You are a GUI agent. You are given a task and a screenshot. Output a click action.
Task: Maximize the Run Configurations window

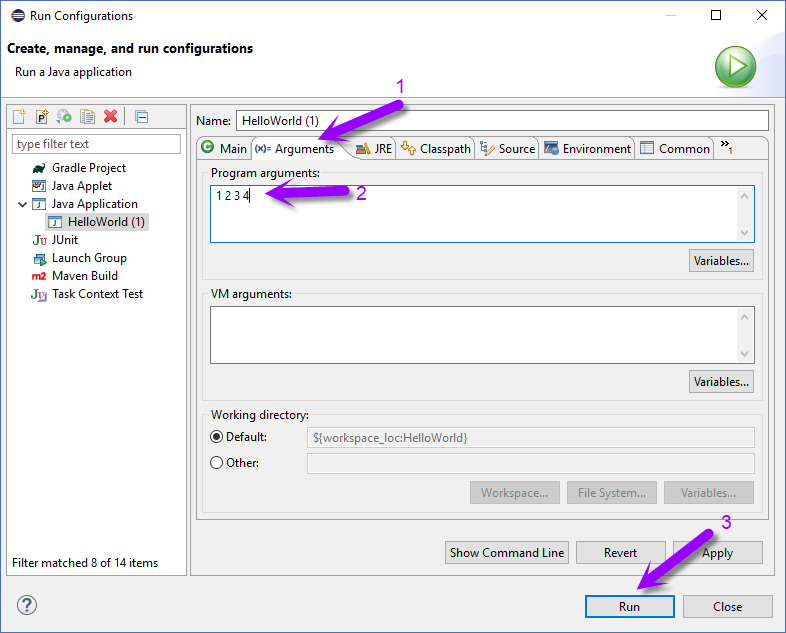(716, 15)
